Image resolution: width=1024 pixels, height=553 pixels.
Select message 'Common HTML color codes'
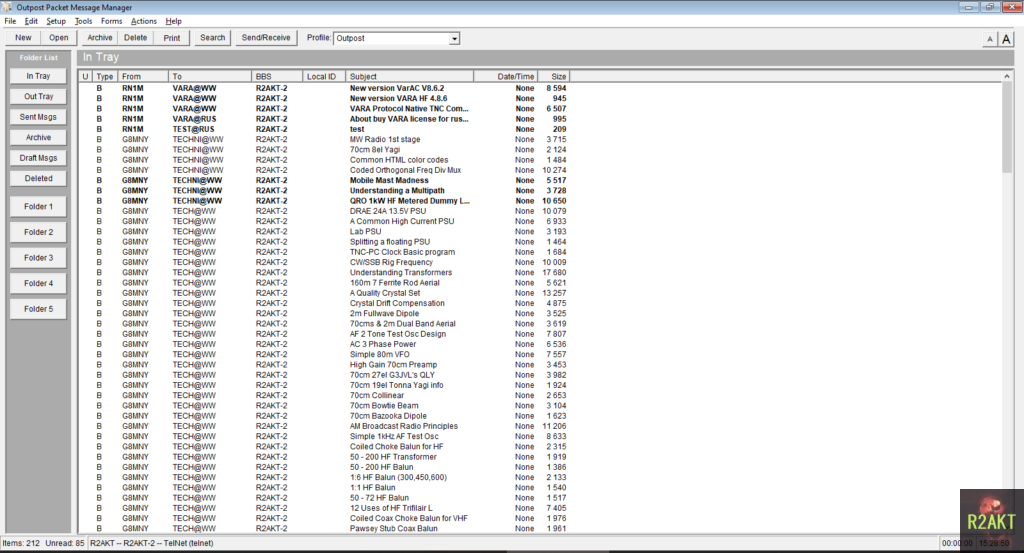point(325,160)
